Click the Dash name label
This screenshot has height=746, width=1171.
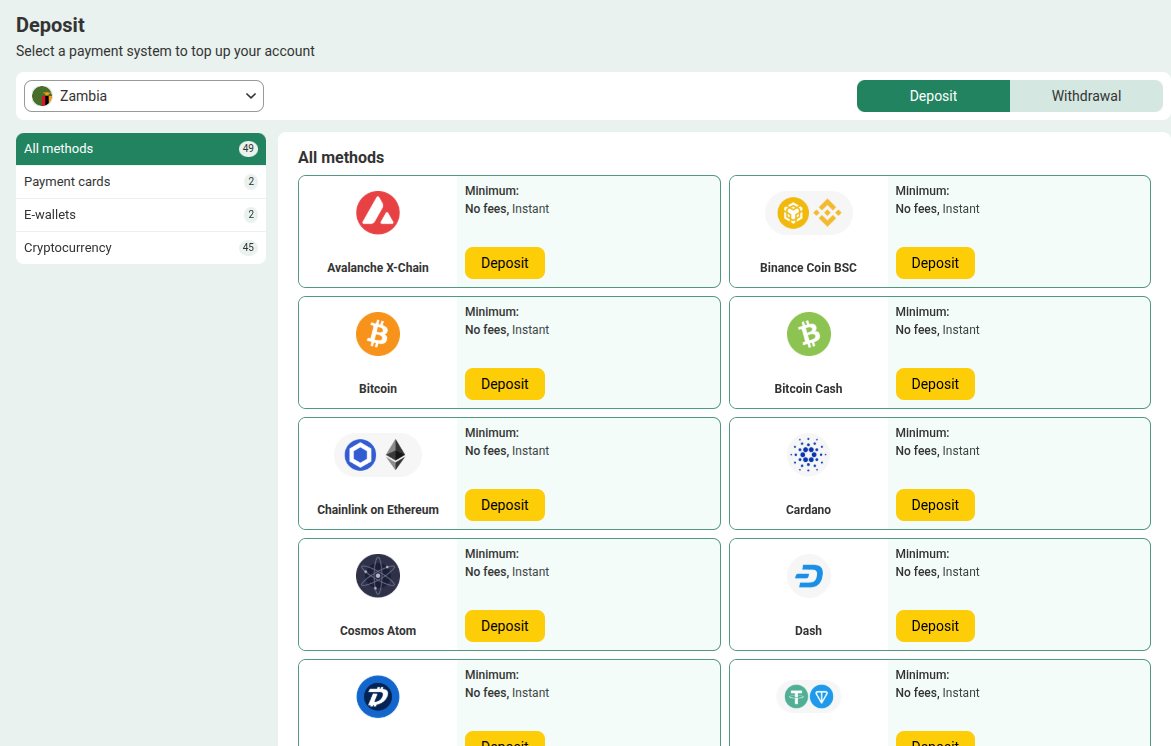(x=808, y=630)
